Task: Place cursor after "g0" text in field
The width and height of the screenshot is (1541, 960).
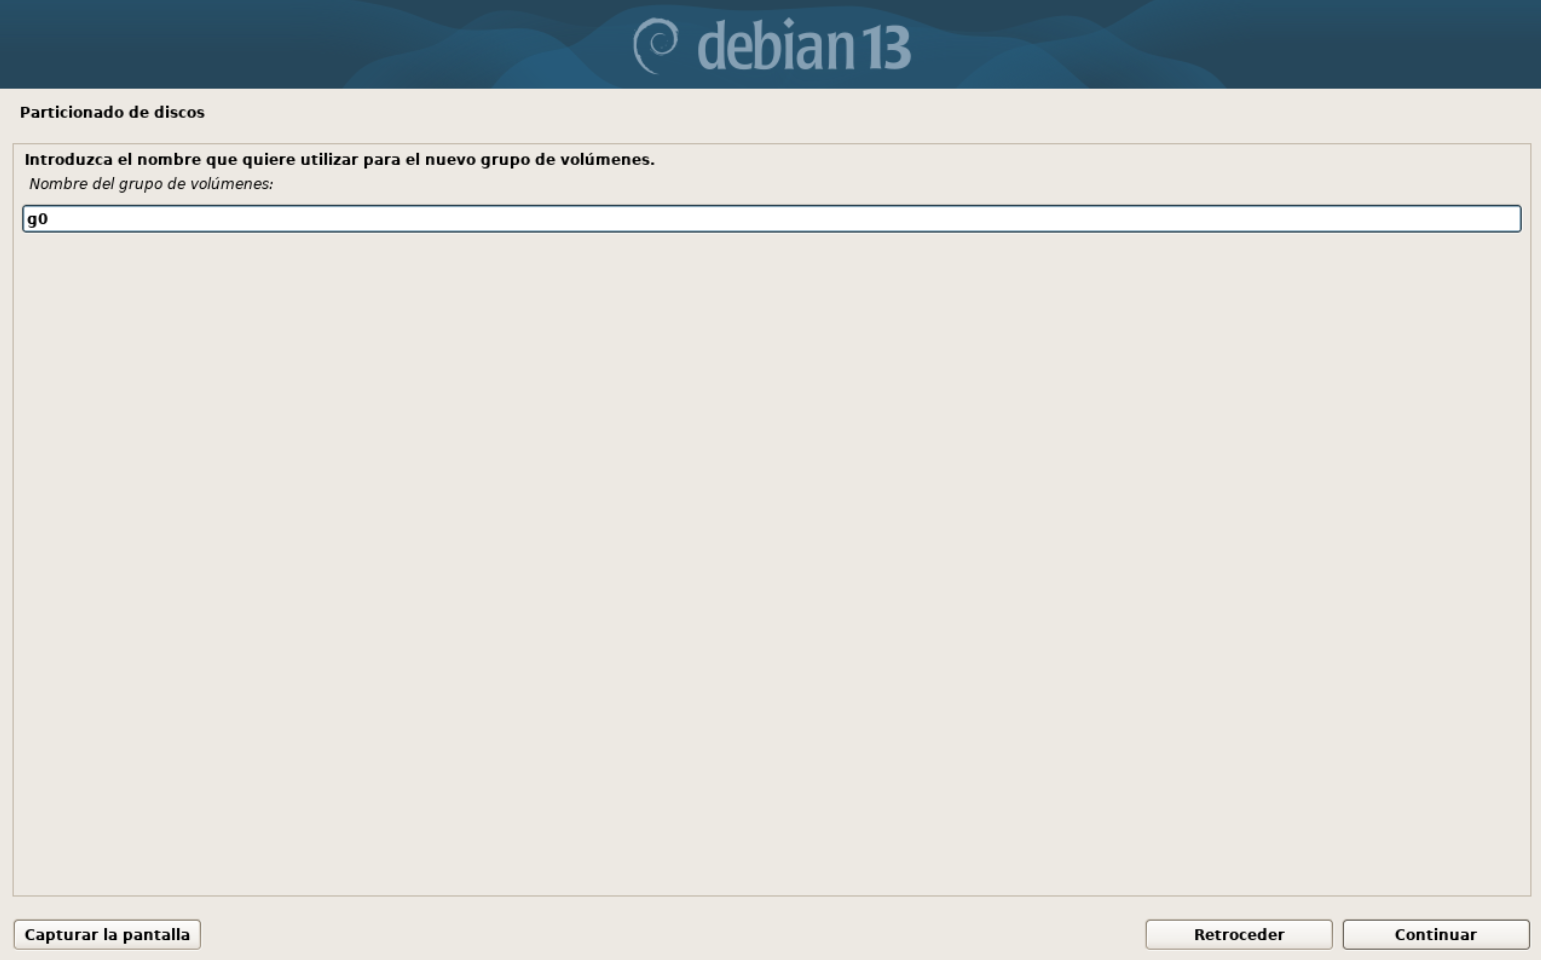Action: (x=50, y=219)
